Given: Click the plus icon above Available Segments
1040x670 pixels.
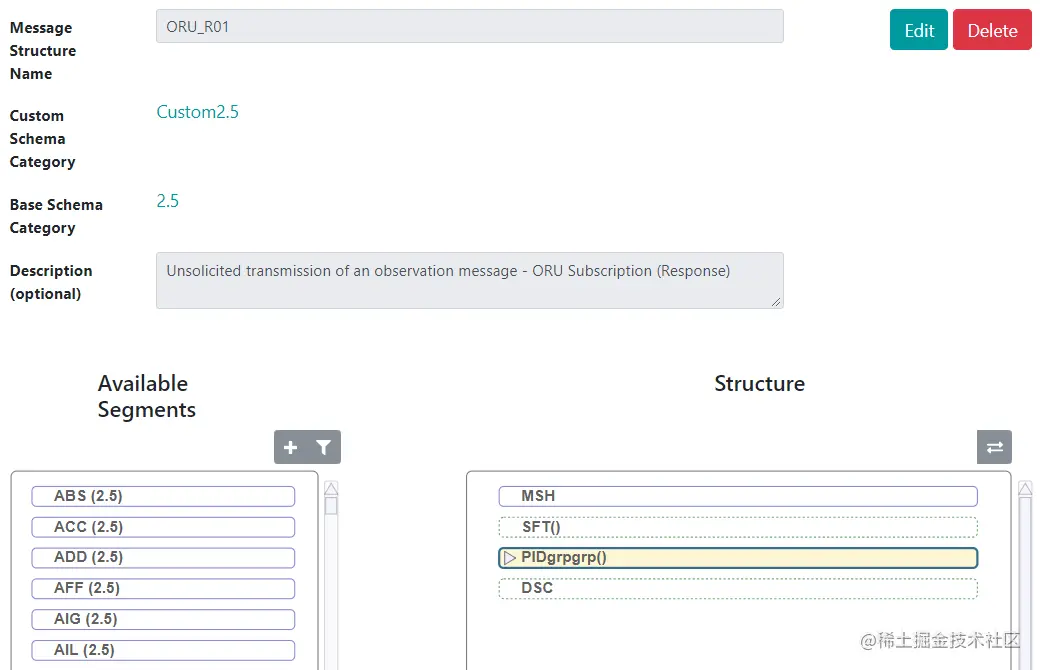Looking at the screenshot, I should tap(291, 448).
